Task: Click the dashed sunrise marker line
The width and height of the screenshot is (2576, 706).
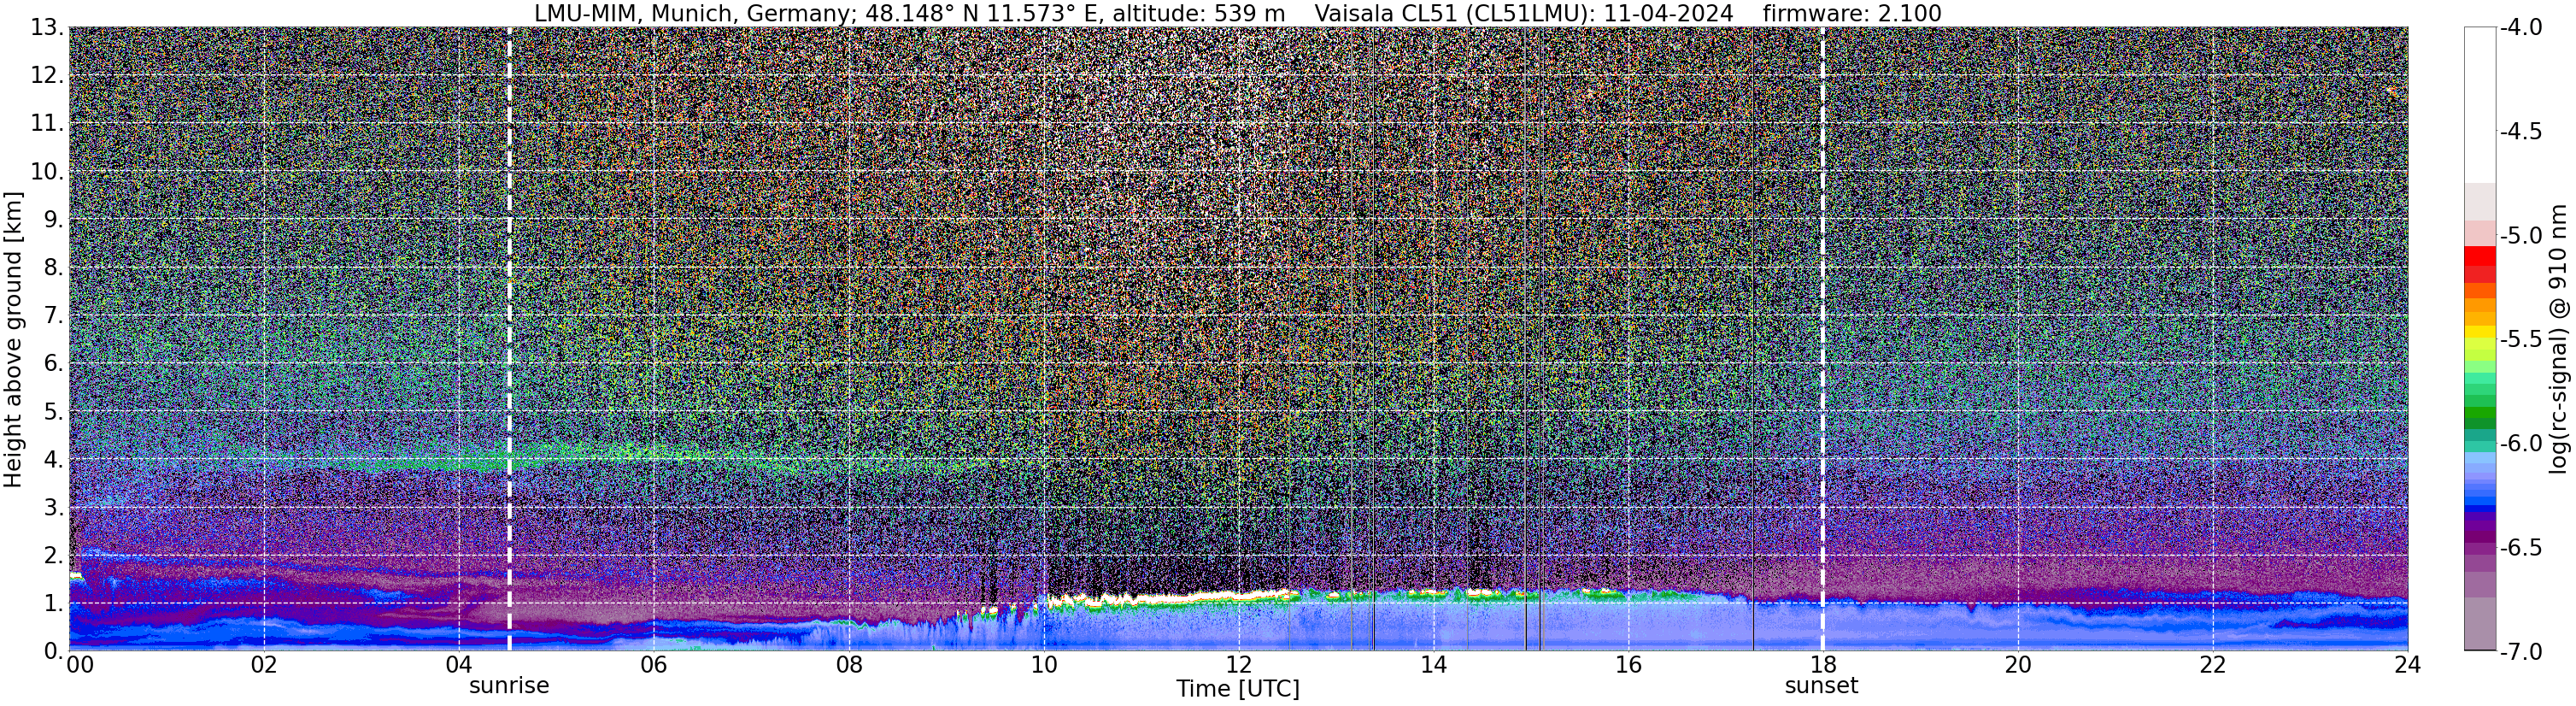Action: 509,339
